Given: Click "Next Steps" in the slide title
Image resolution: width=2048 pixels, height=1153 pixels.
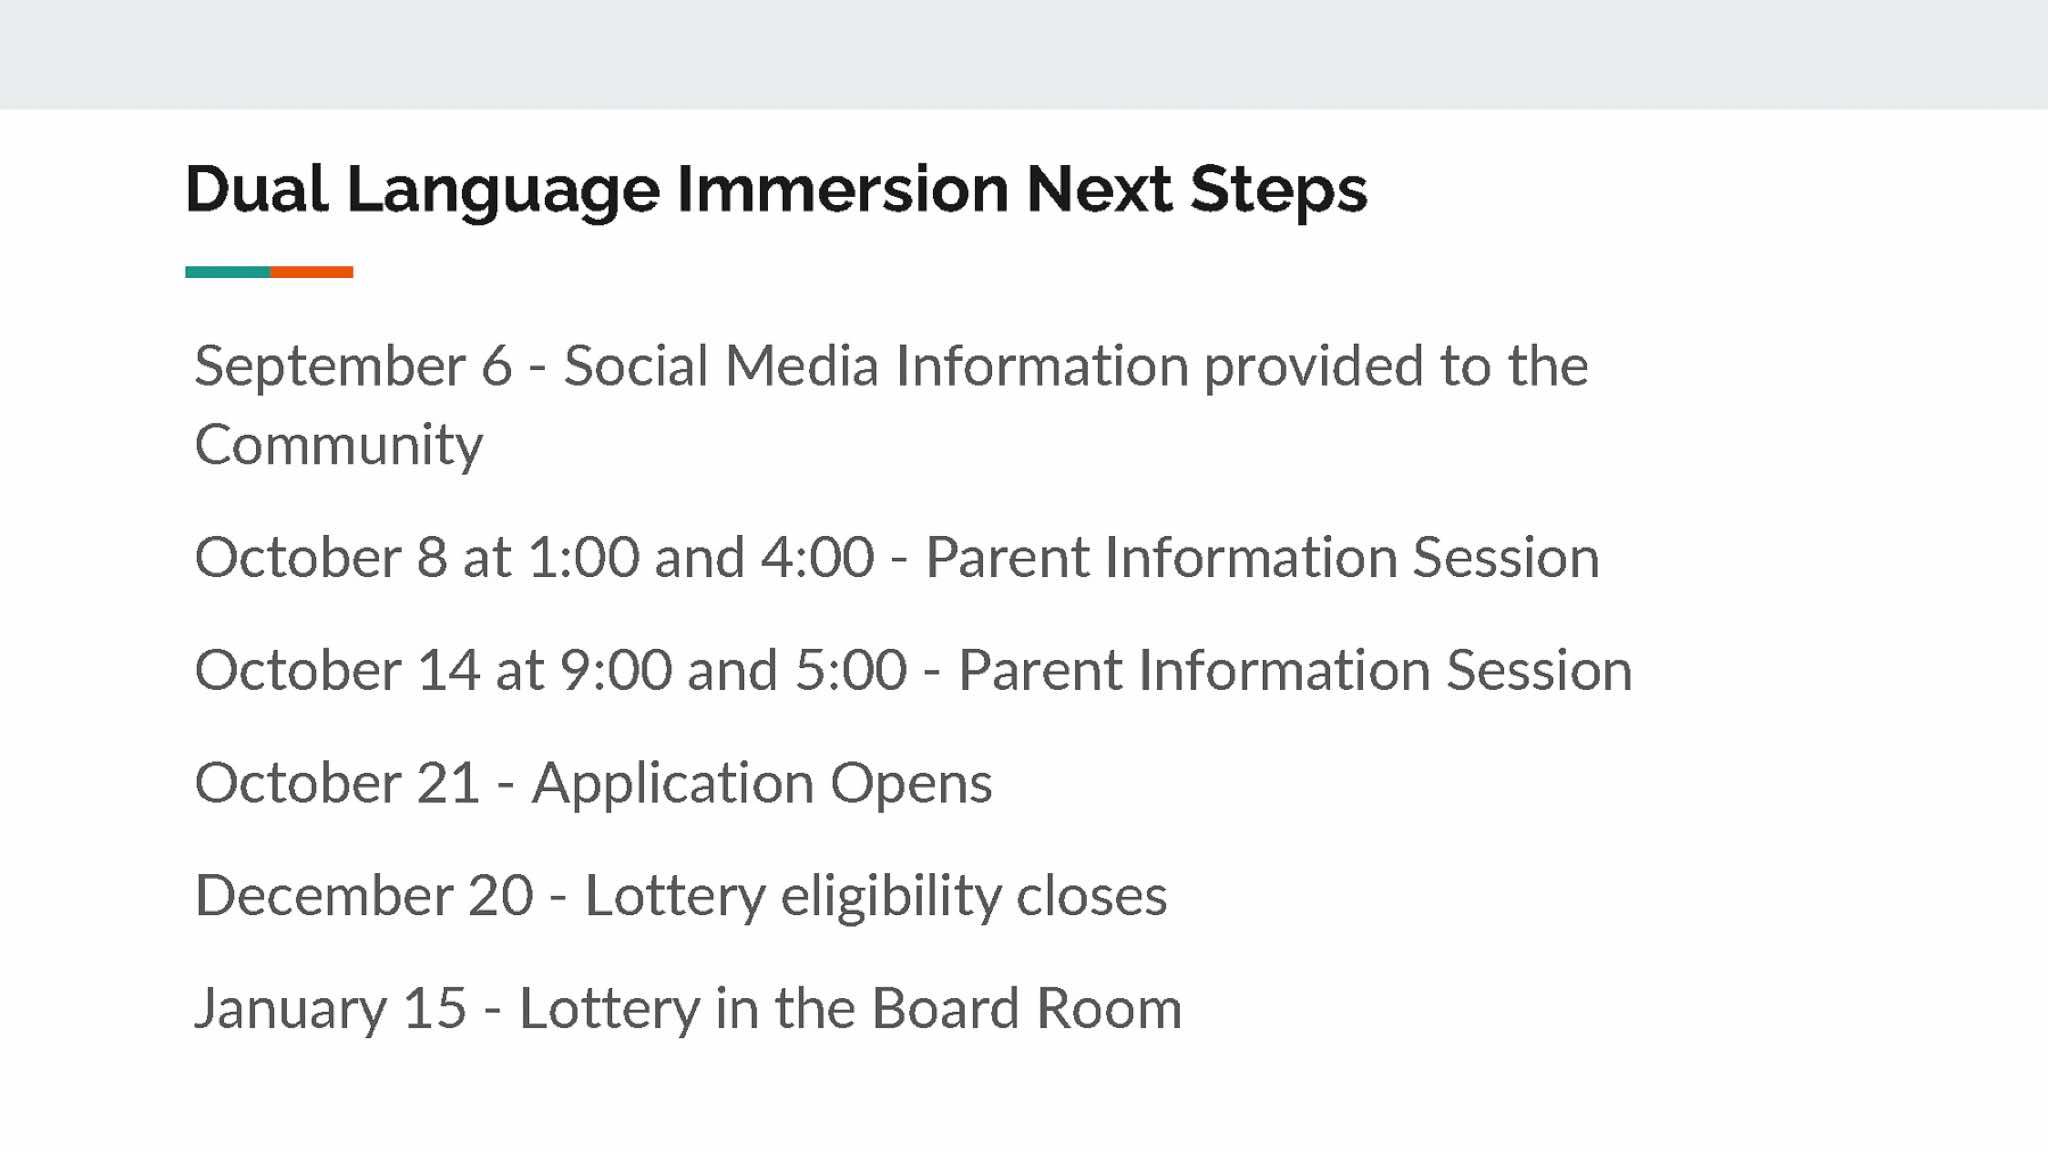Looking at the screenshot, I should click(x=1196, y=189).
